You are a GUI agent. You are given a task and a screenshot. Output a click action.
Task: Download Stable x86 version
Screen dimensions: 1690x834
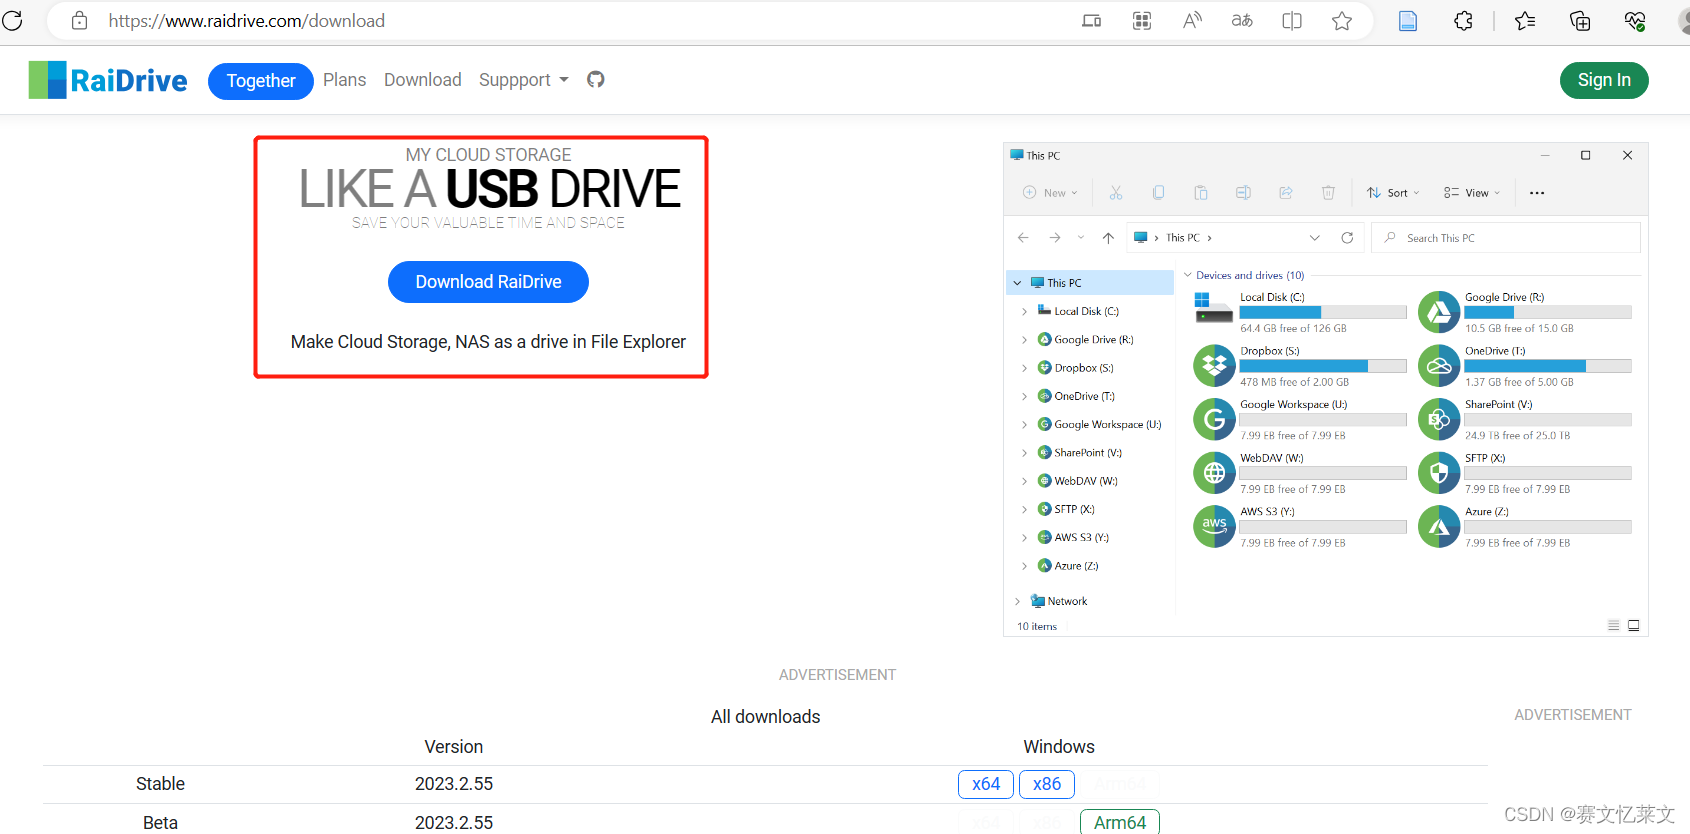pos(1047,784)
